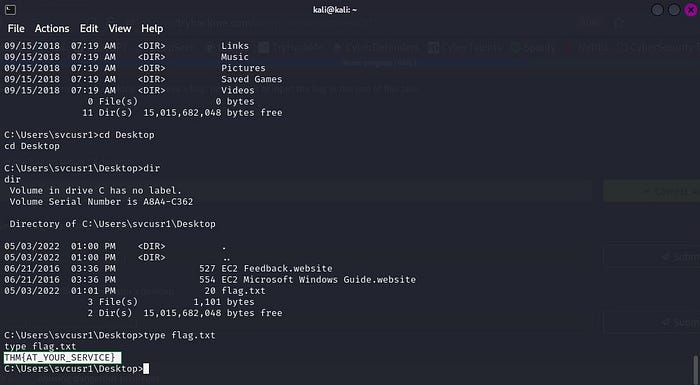Click the Volume Serial Number A8A4-C362 line
This screenshot has width=700, height=385.
(x=101, y=201)
